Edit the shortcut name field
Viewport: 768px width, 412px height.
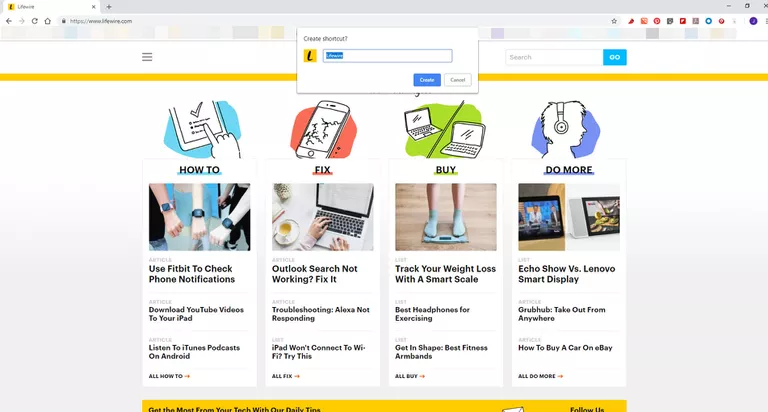tap(387, 56)
